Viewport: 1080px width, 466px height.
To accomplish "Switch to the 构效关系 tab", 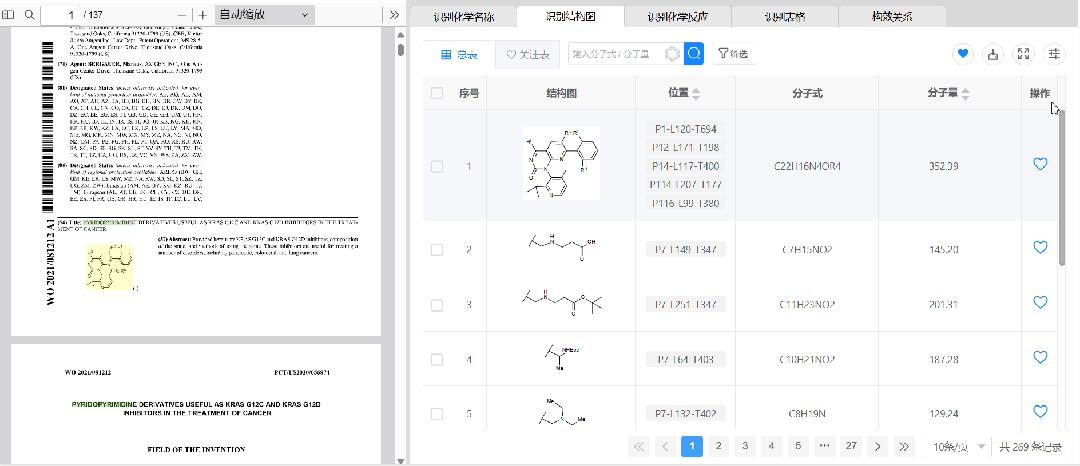I will point(893,18).
